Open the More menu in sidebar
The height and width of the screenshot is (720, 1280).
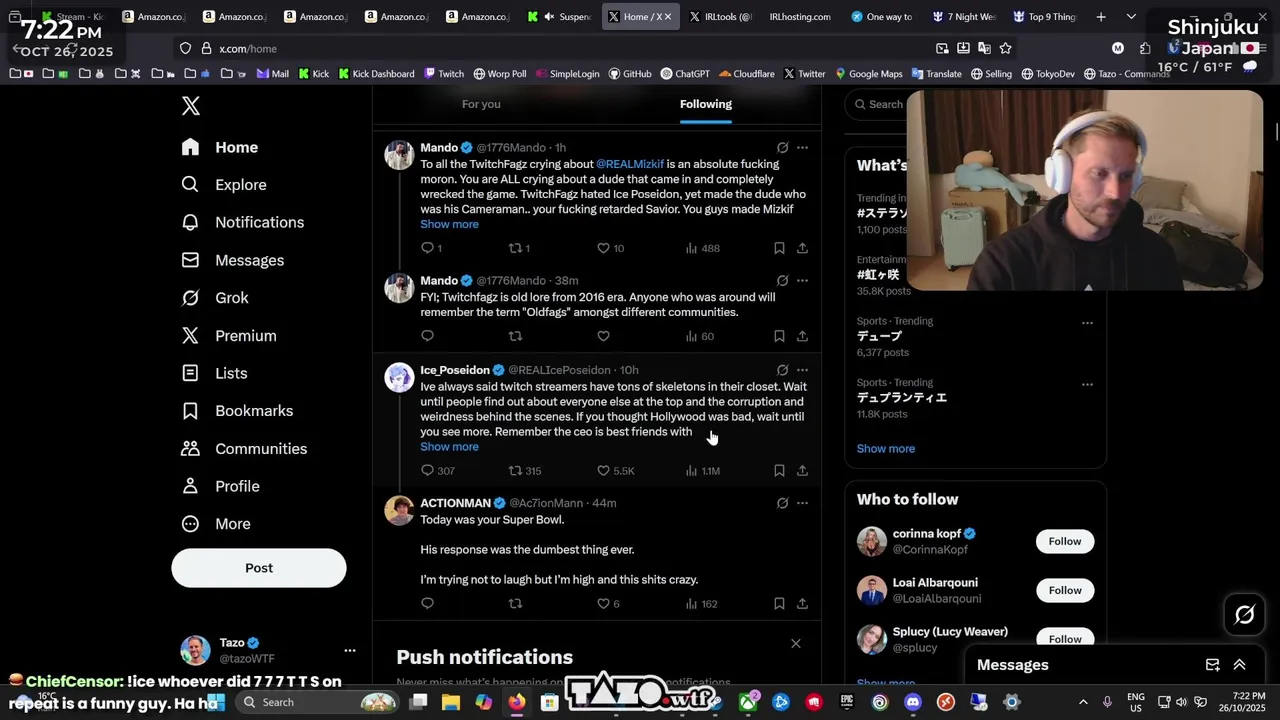pos(215,524)
